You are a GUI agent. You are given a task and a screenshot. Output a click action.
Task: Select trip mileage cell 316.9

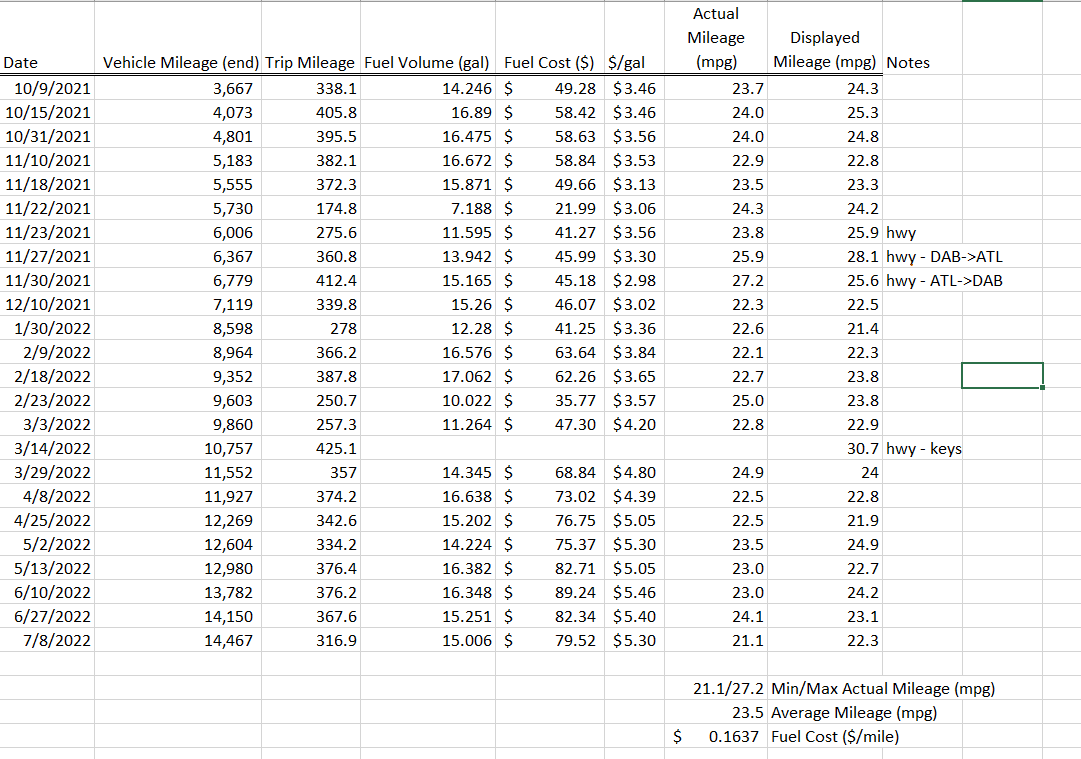pos(311,640)
